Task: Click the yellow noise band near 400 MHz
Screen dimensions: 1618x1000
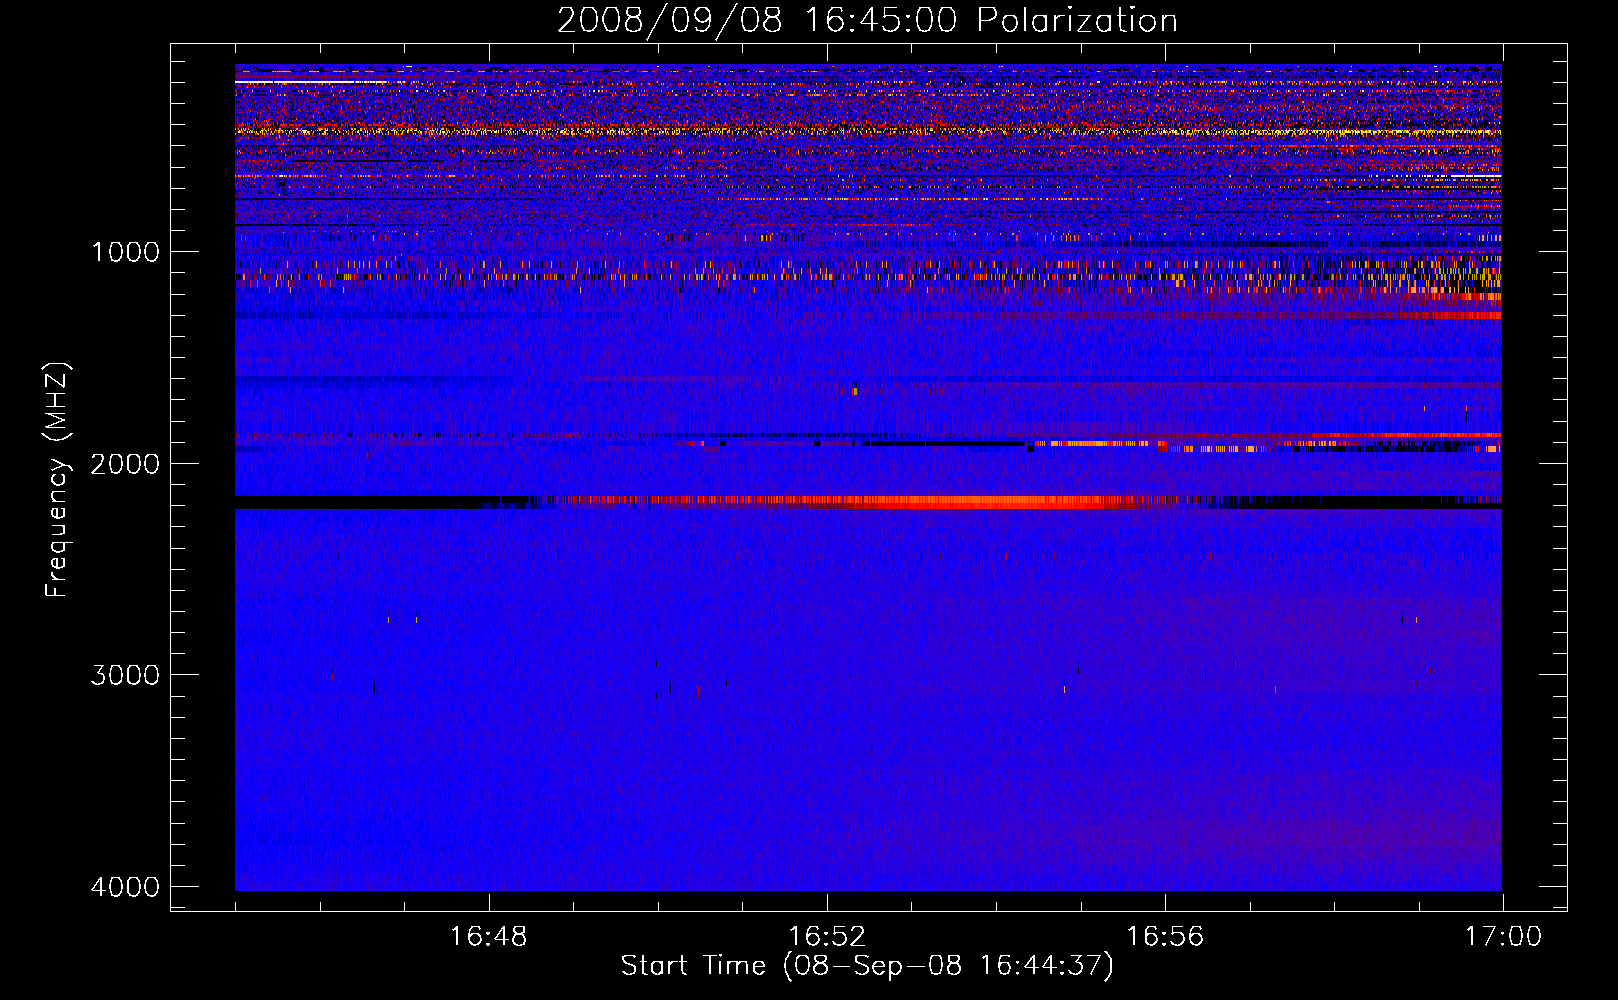Action: [x=868, y=131]
